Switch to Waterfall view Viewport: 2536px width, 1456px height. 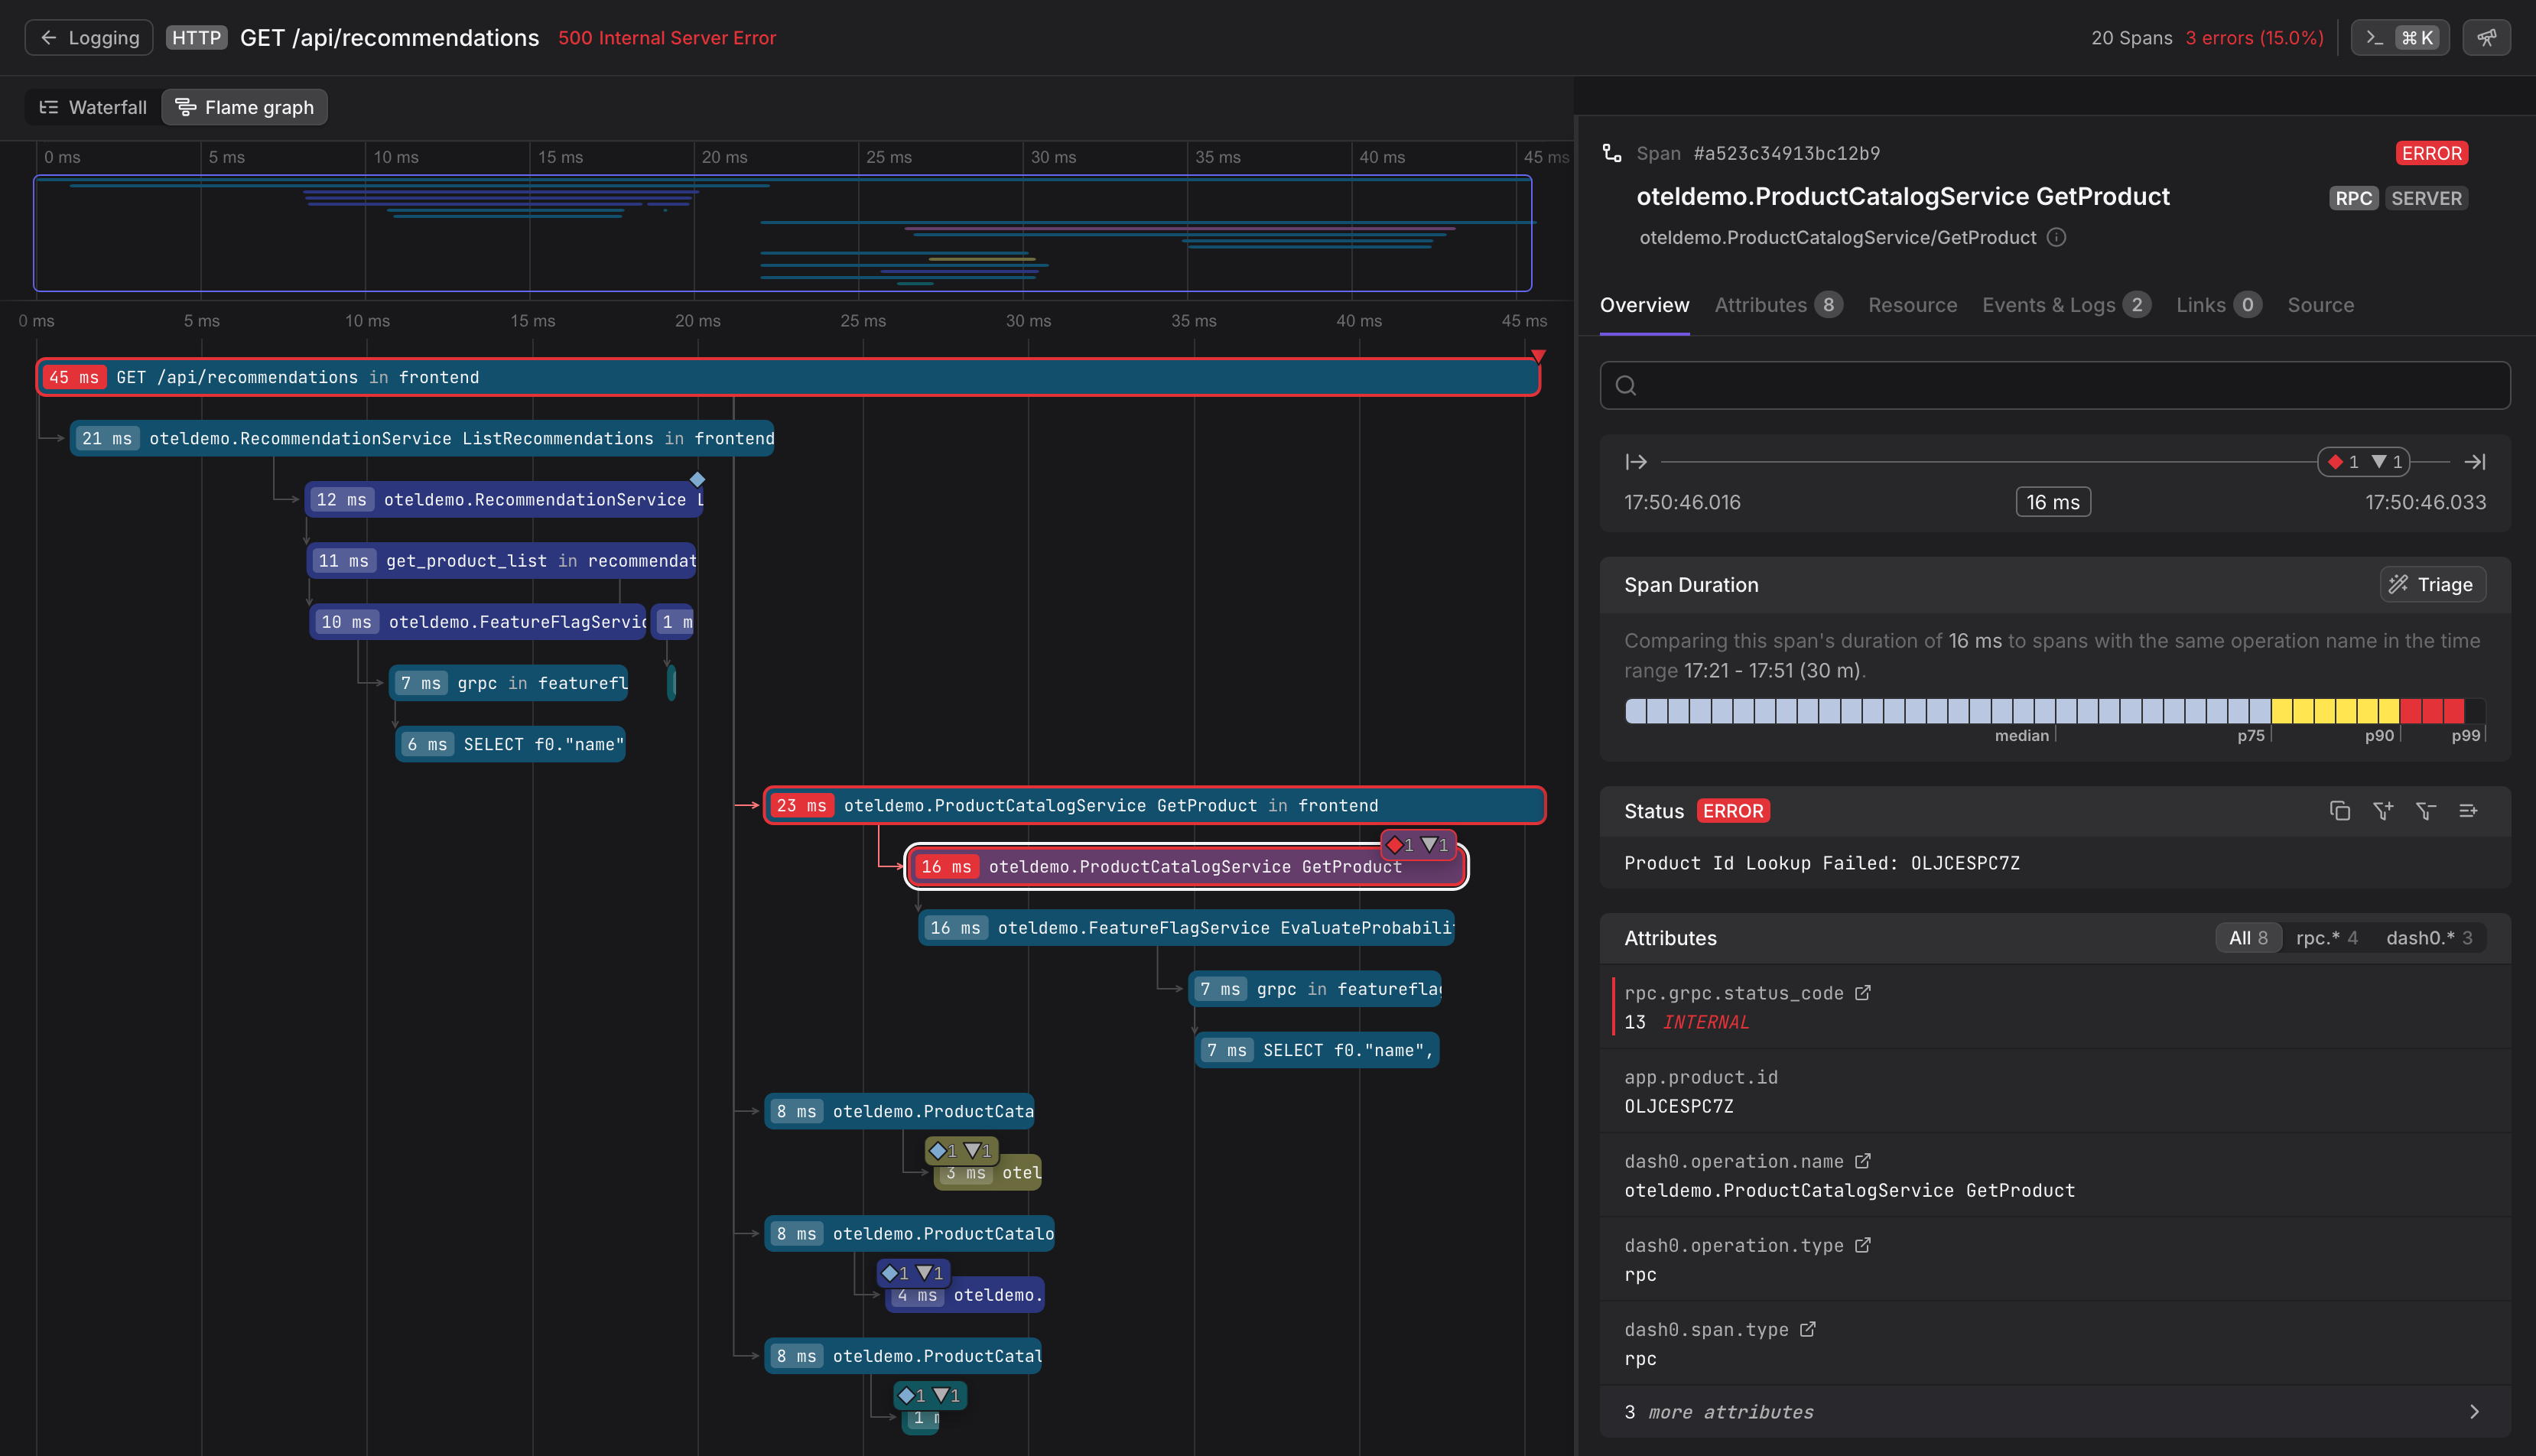[93, 107]
